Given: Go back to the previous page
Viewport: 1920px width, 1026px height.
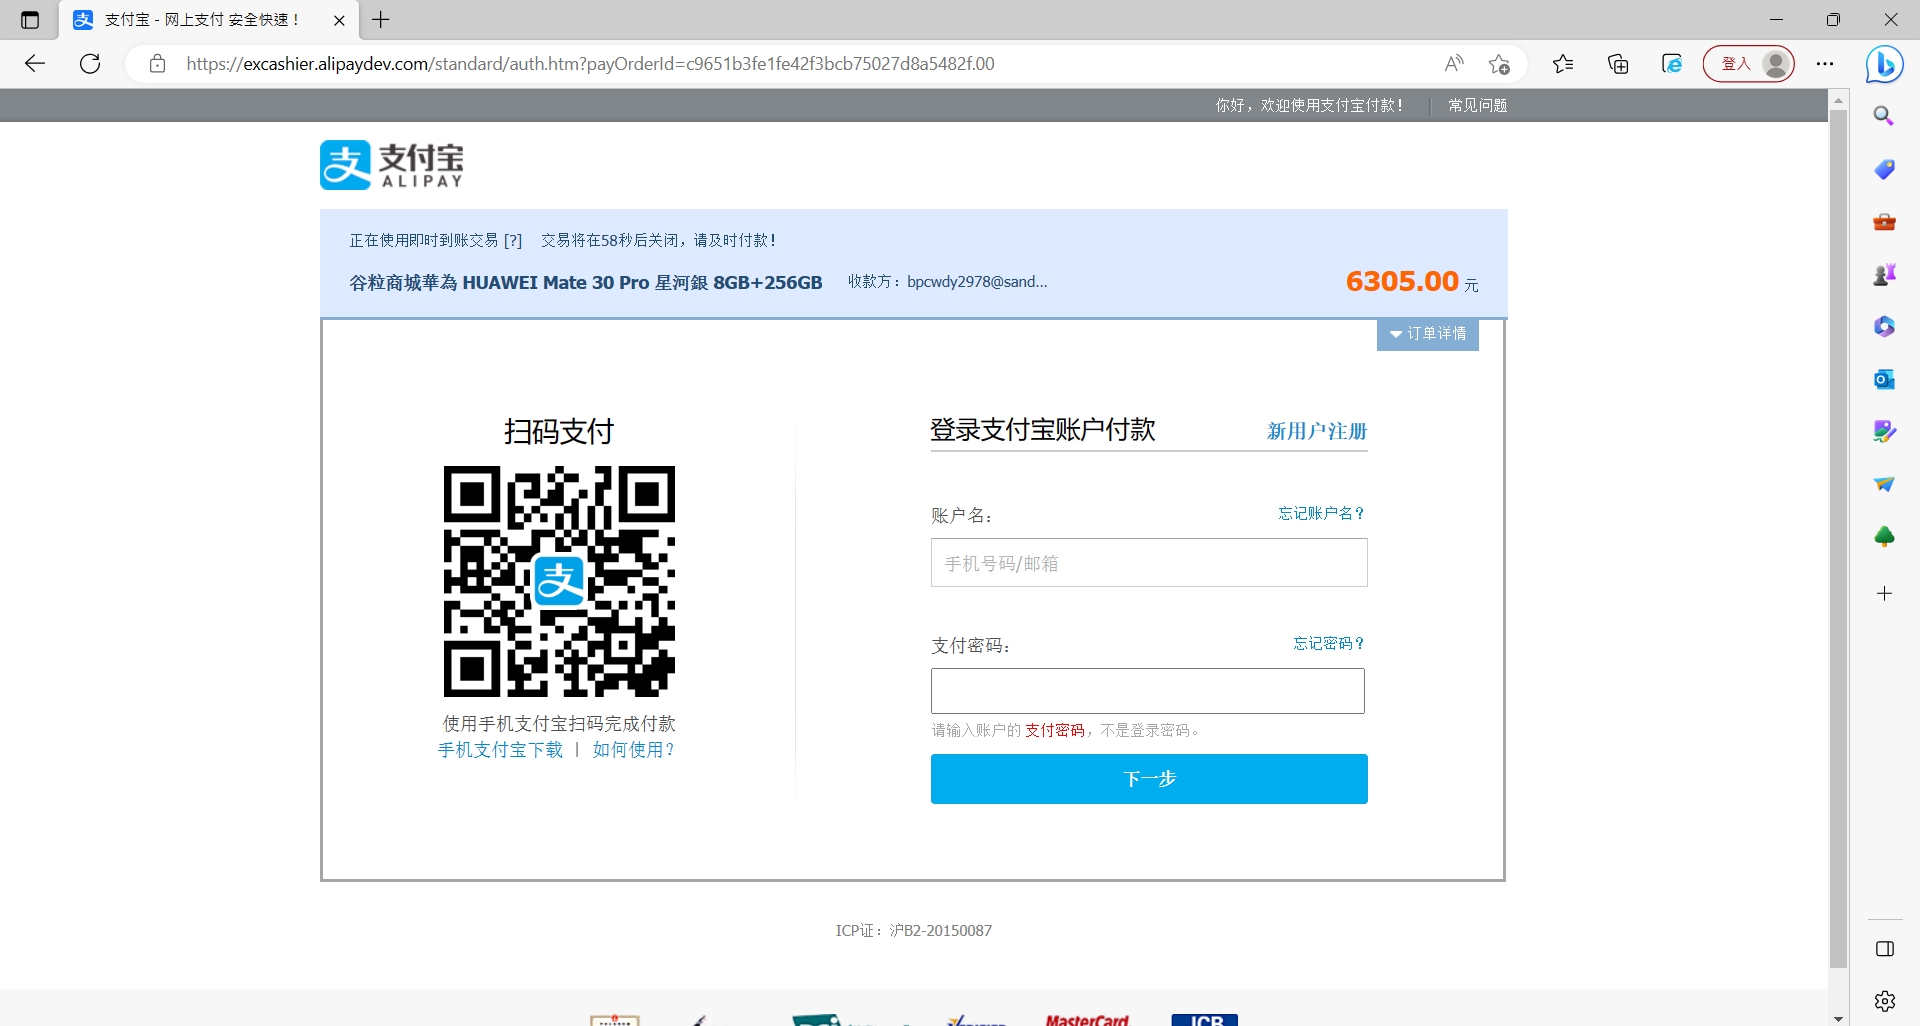Looking at the screenshot, I should click(35, 64).
